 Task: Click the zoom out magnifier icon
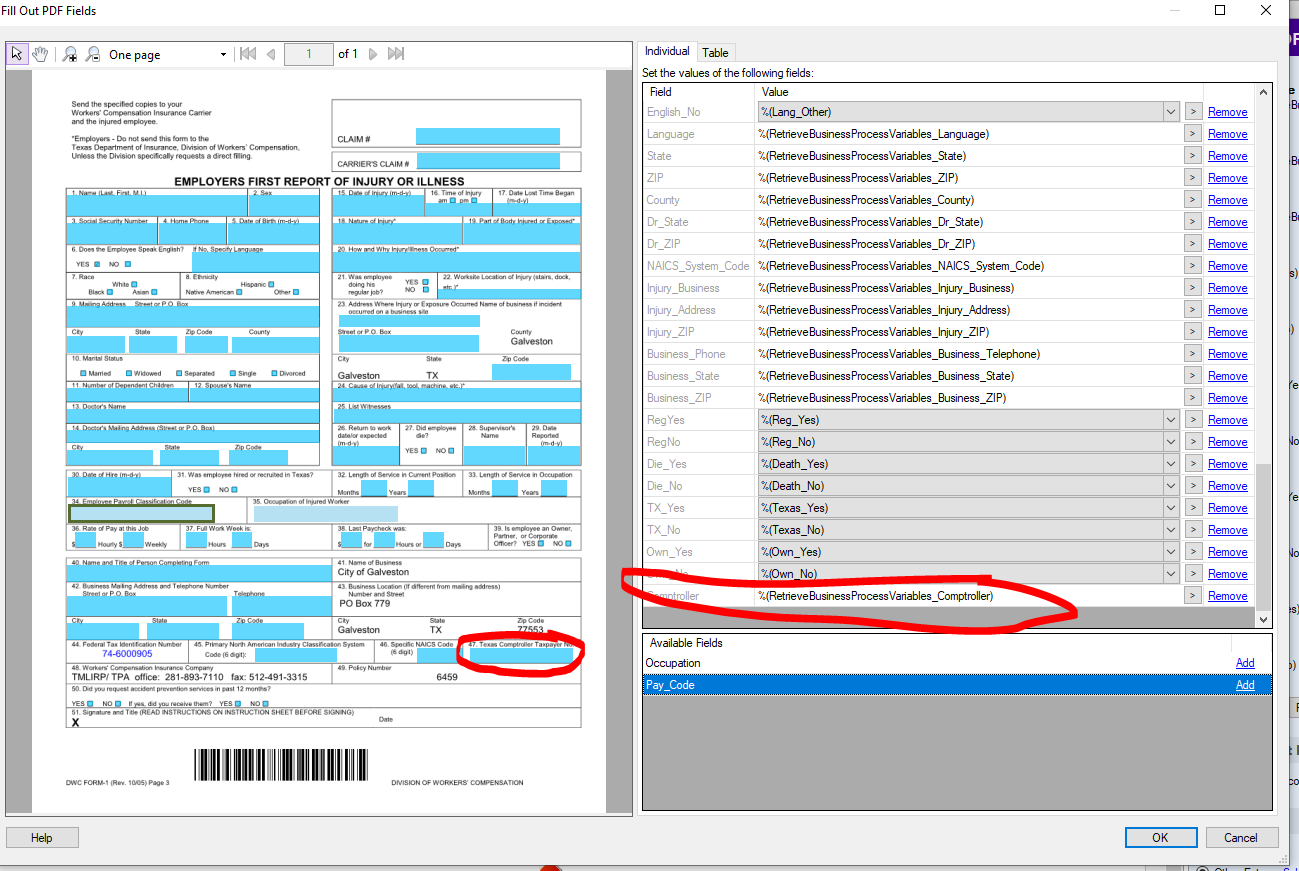tap(92, 54)
